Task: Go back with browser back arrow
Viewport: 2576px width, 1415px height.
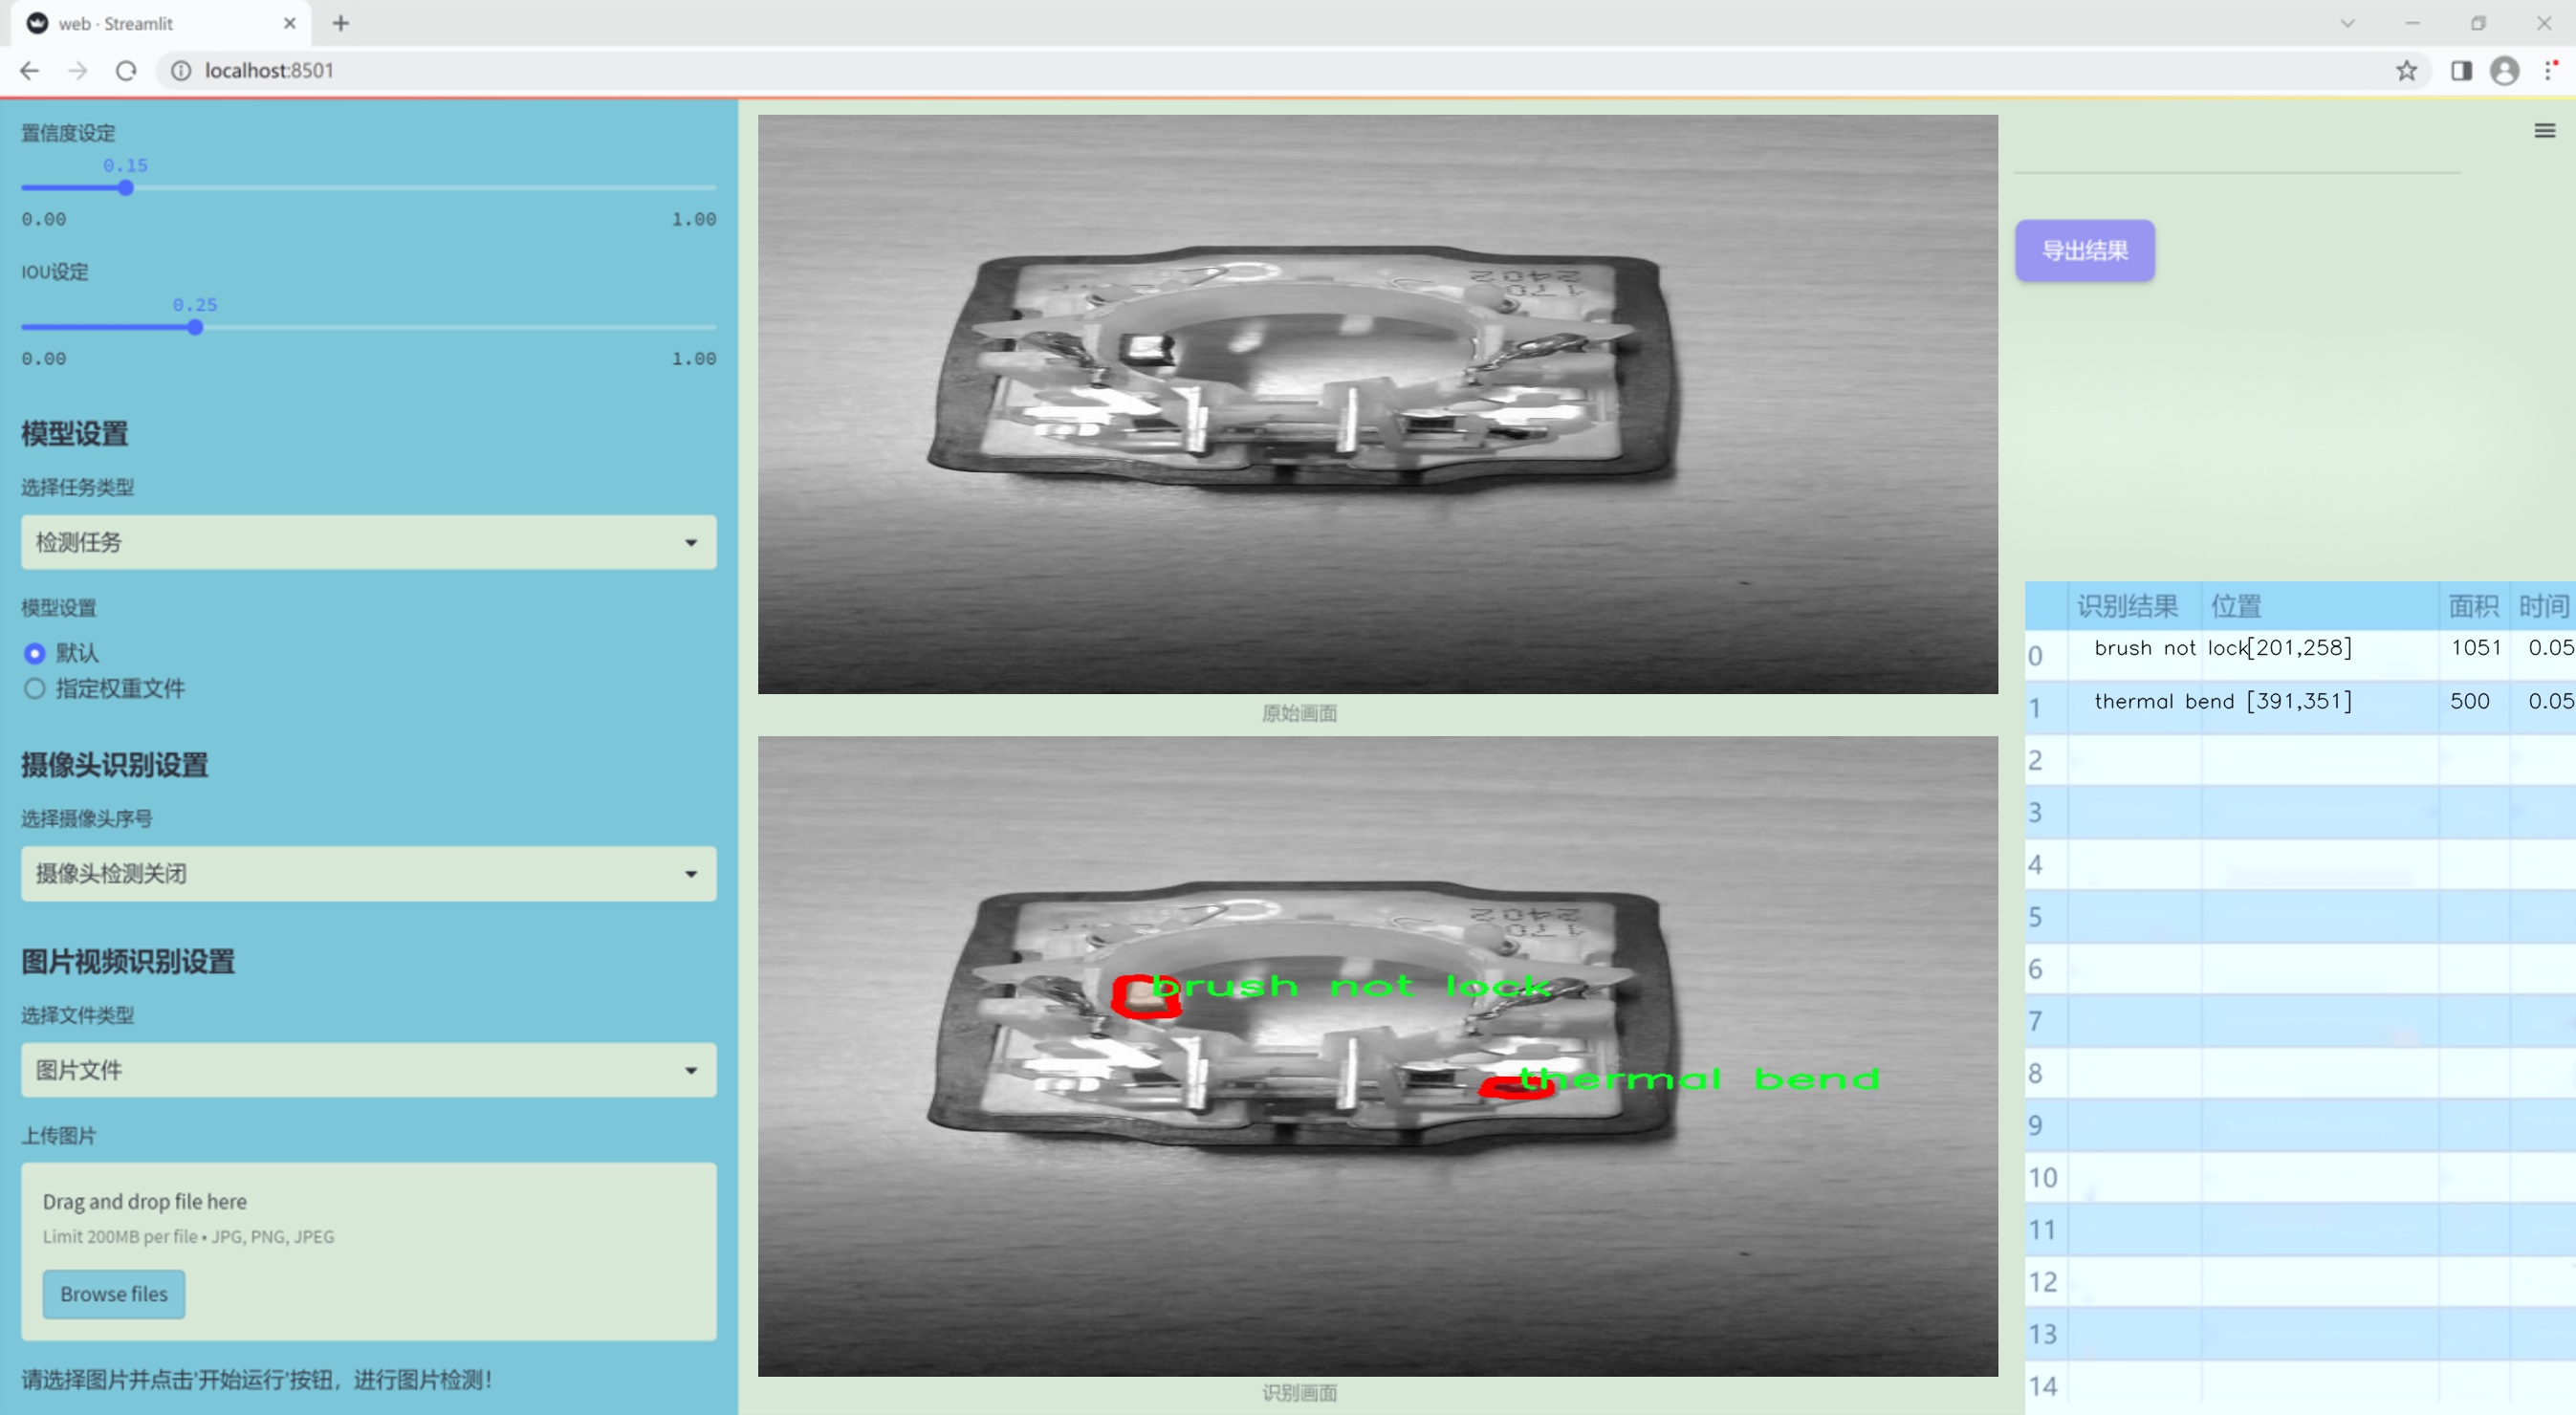Action: pos(30,71)
